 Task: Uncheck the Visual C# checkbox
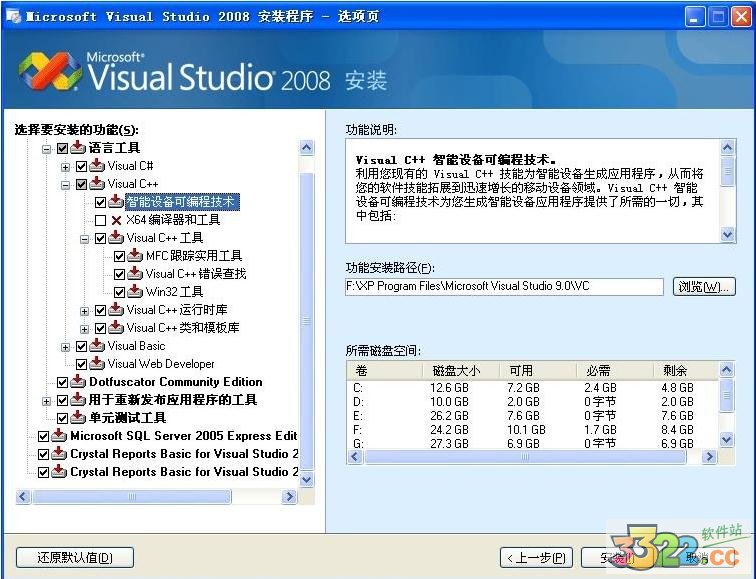[81, 166]
